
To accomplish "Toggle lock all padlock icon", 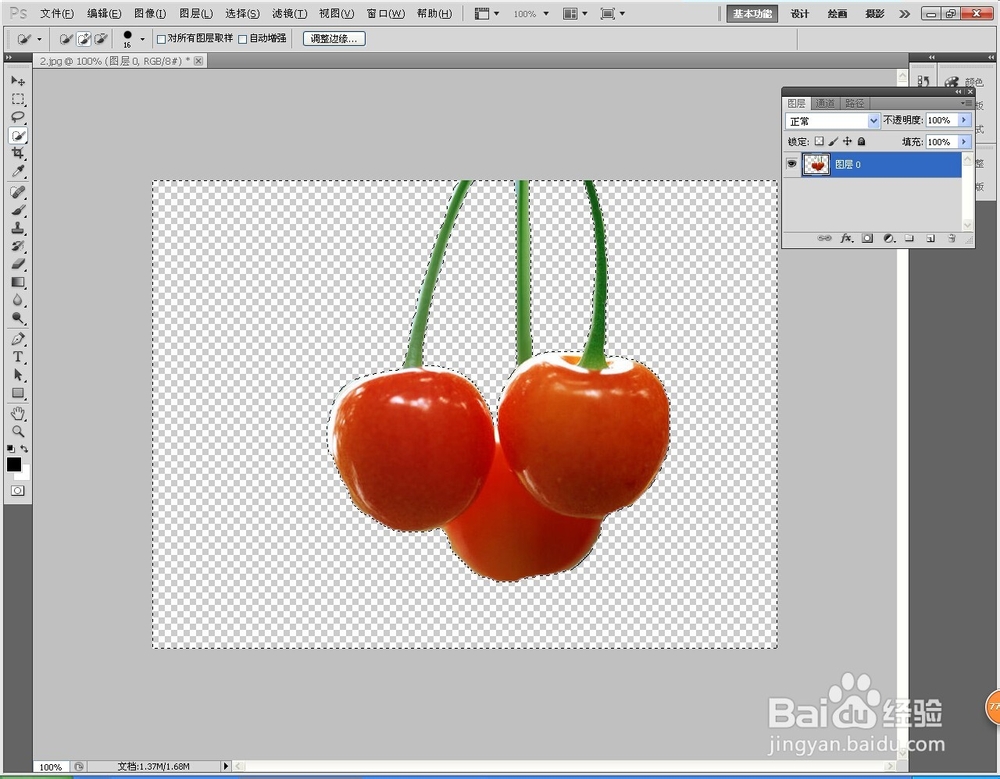I will 862,141.
